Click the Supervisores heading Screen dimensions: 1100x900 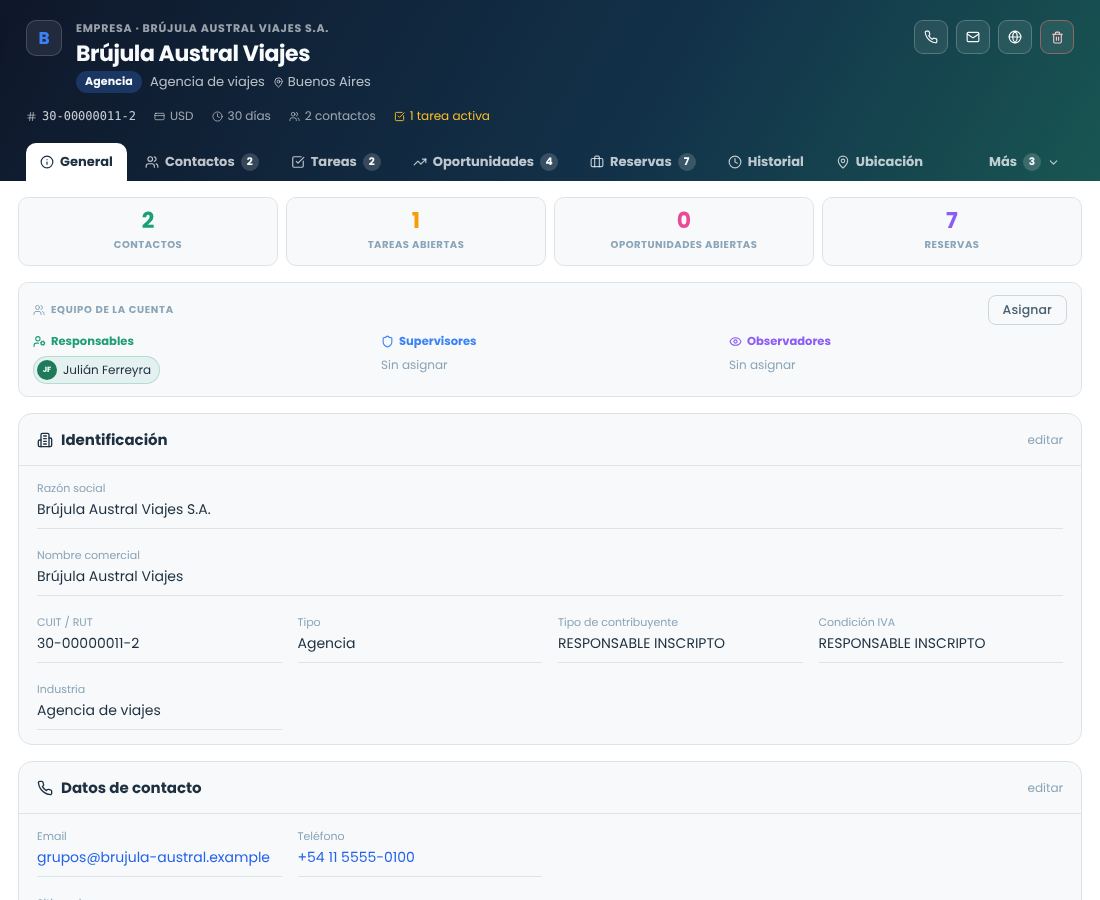coord(437,341)
